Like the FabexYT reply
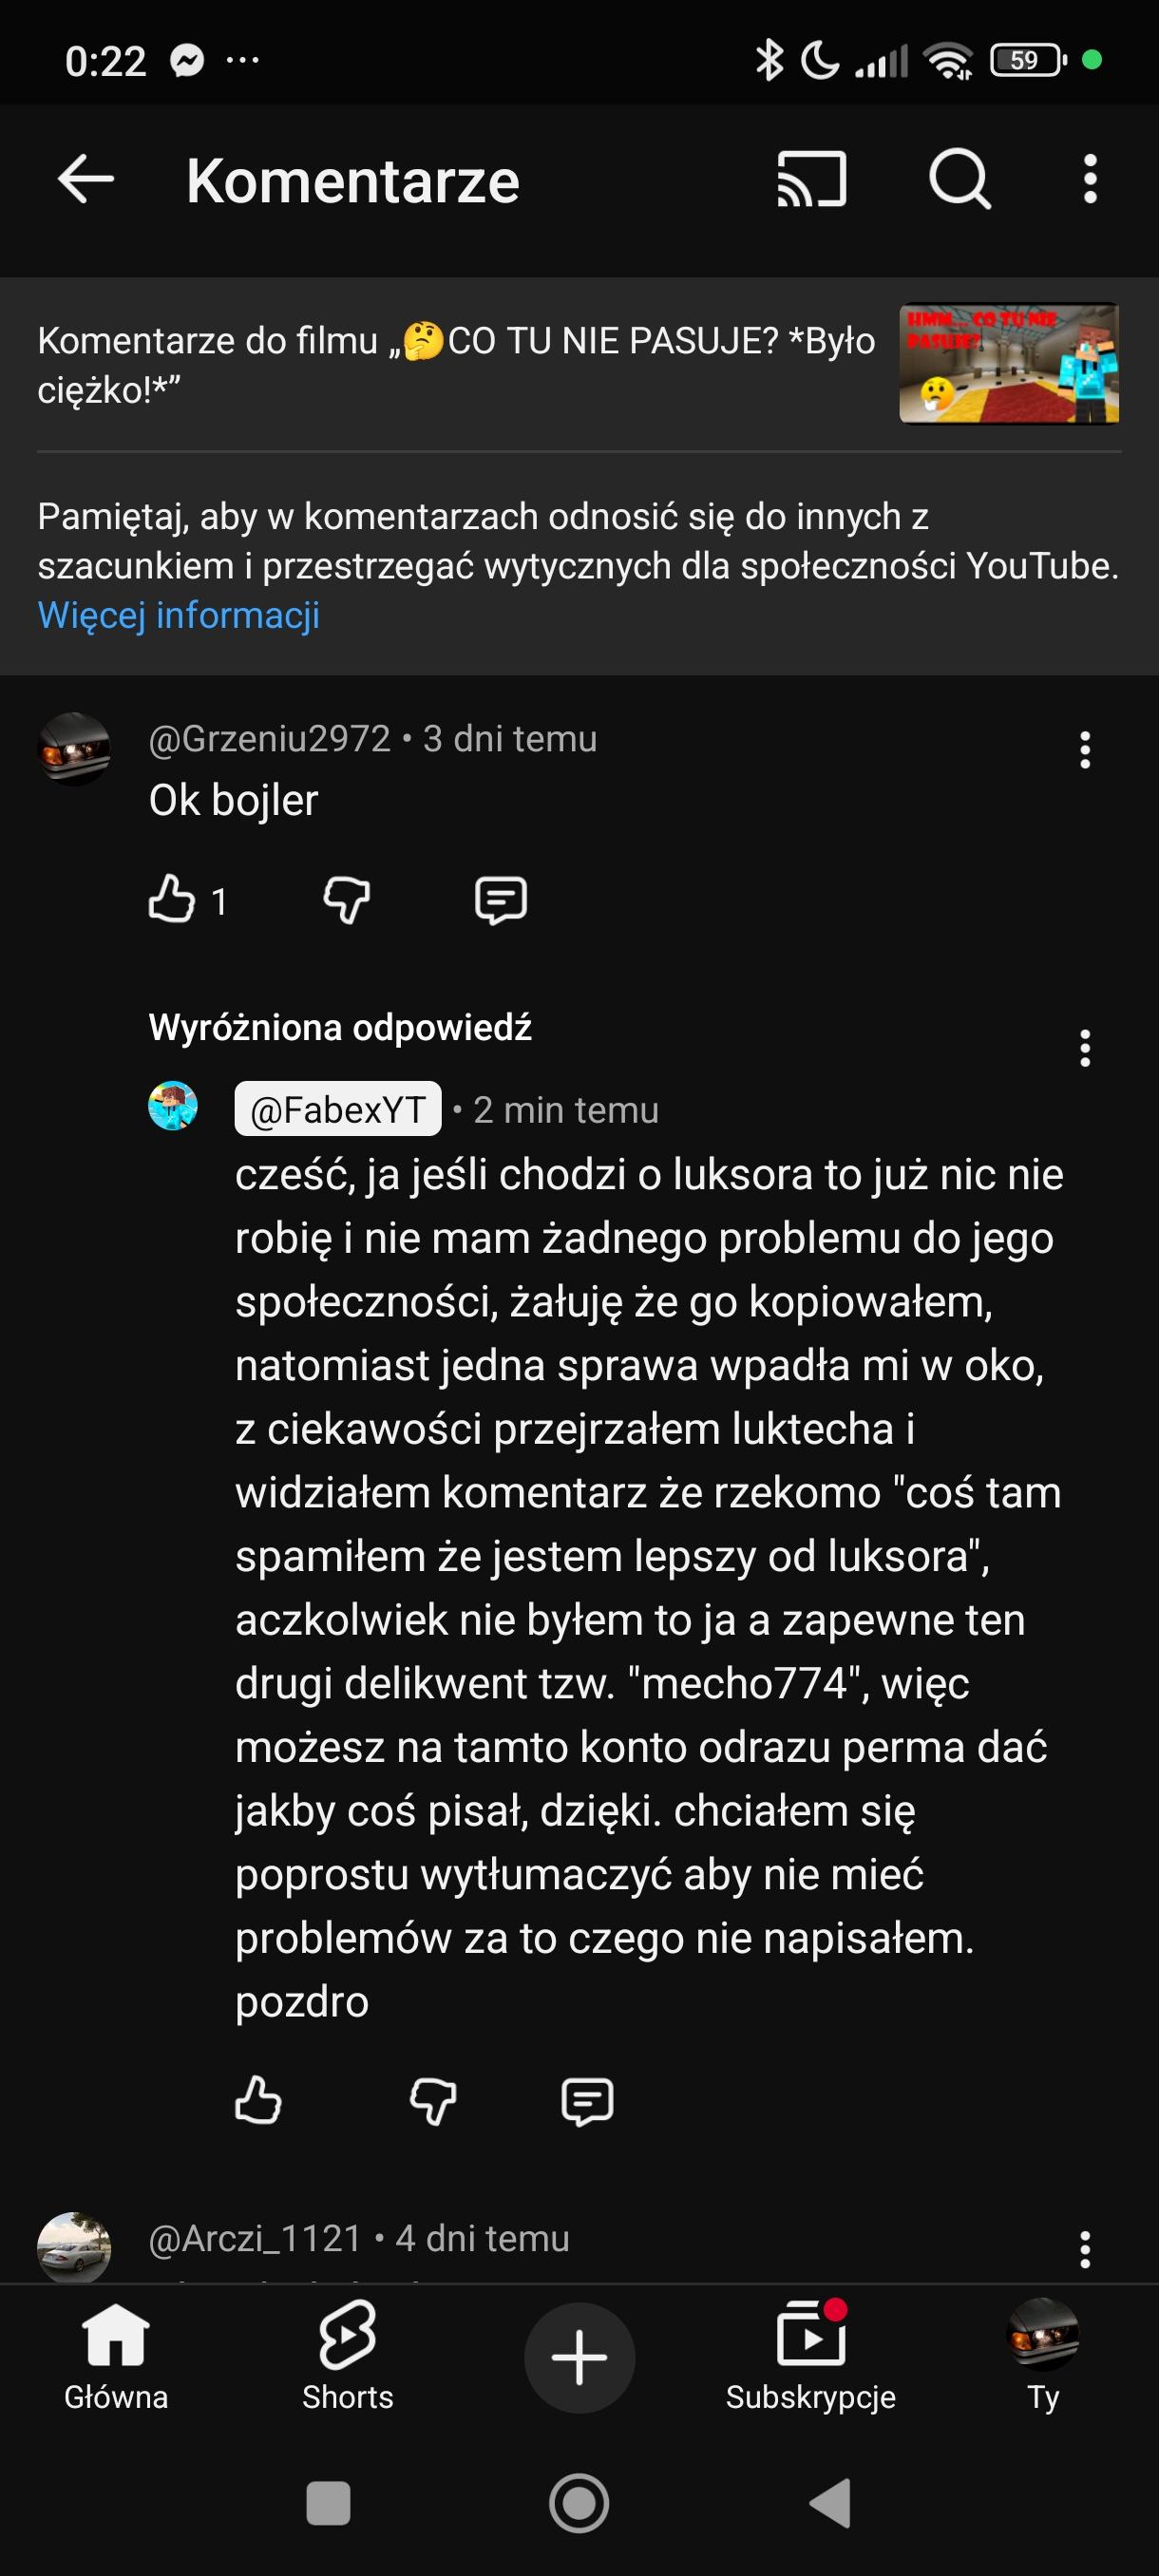 click(258, 2100)
